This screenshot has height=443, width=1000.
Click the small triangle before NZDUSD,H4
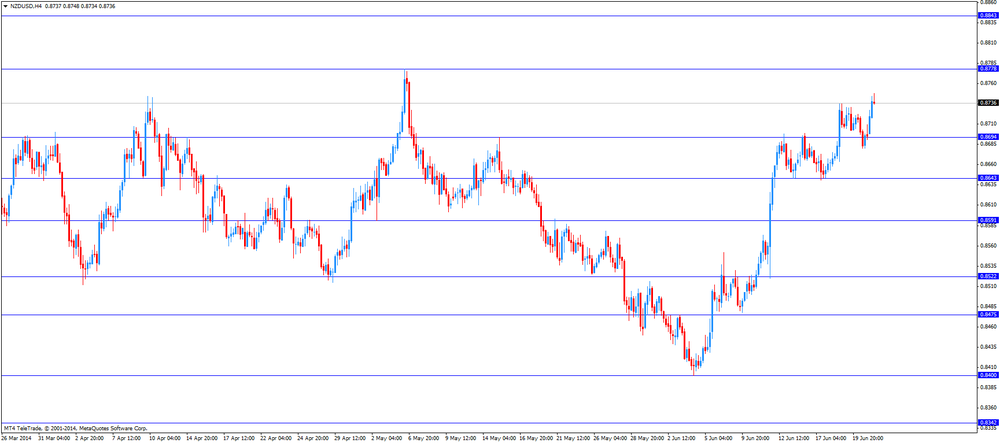[x=5, y=5]
